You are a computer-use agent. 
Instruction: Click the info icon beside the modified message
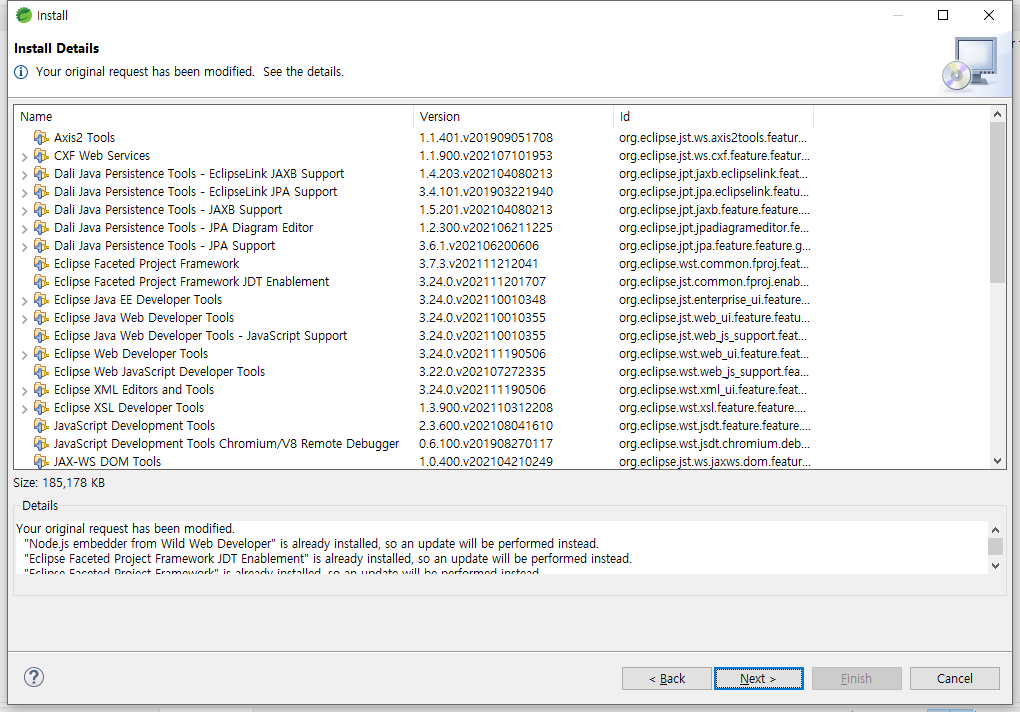(21, 72)
